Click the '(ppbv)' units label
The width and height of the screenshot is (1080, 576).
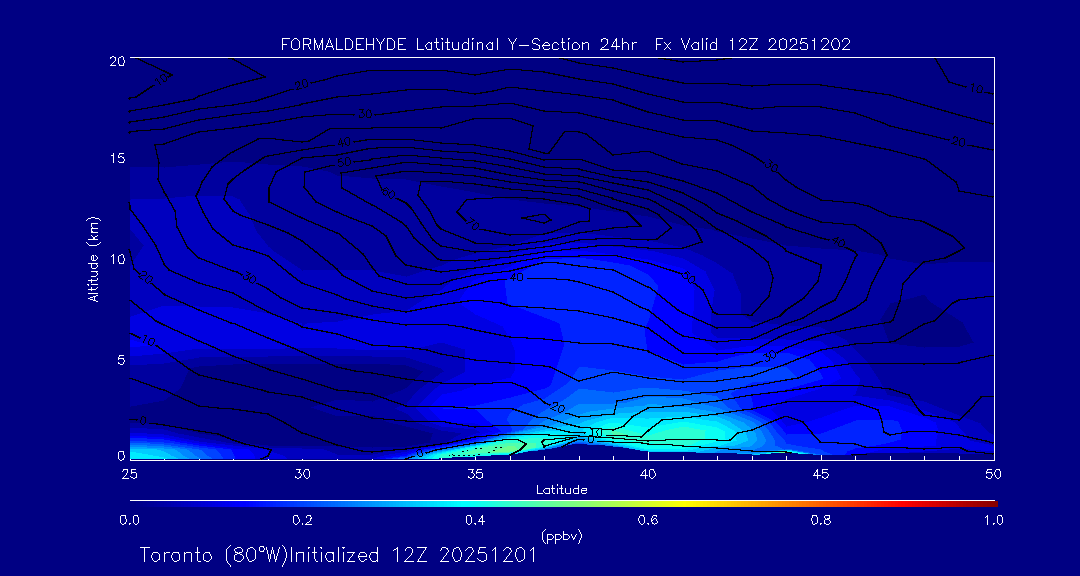[561, 535]
